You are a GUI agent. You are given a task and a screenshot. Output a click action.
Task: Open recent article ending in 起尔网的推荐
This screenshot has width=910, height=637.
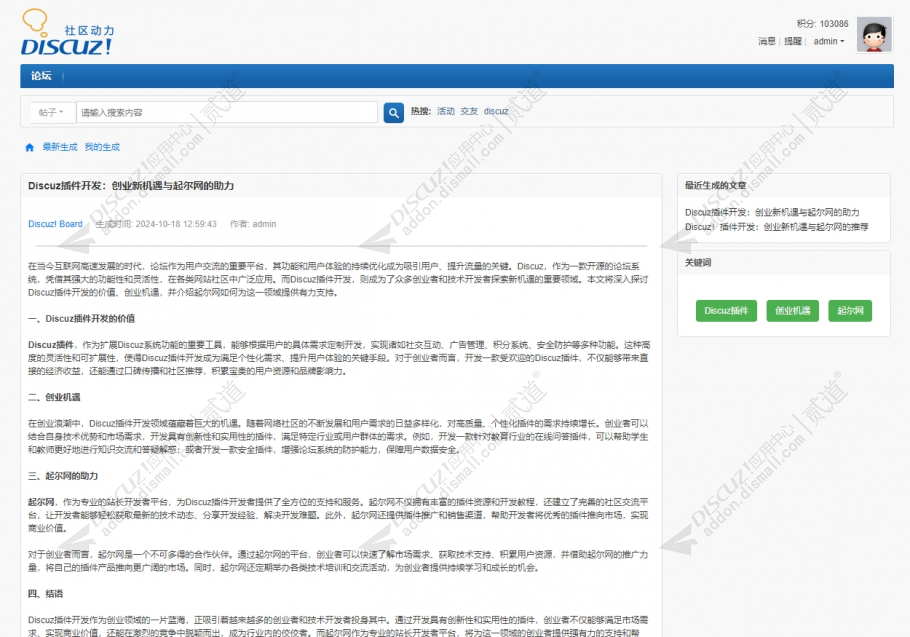coord(777,227)
